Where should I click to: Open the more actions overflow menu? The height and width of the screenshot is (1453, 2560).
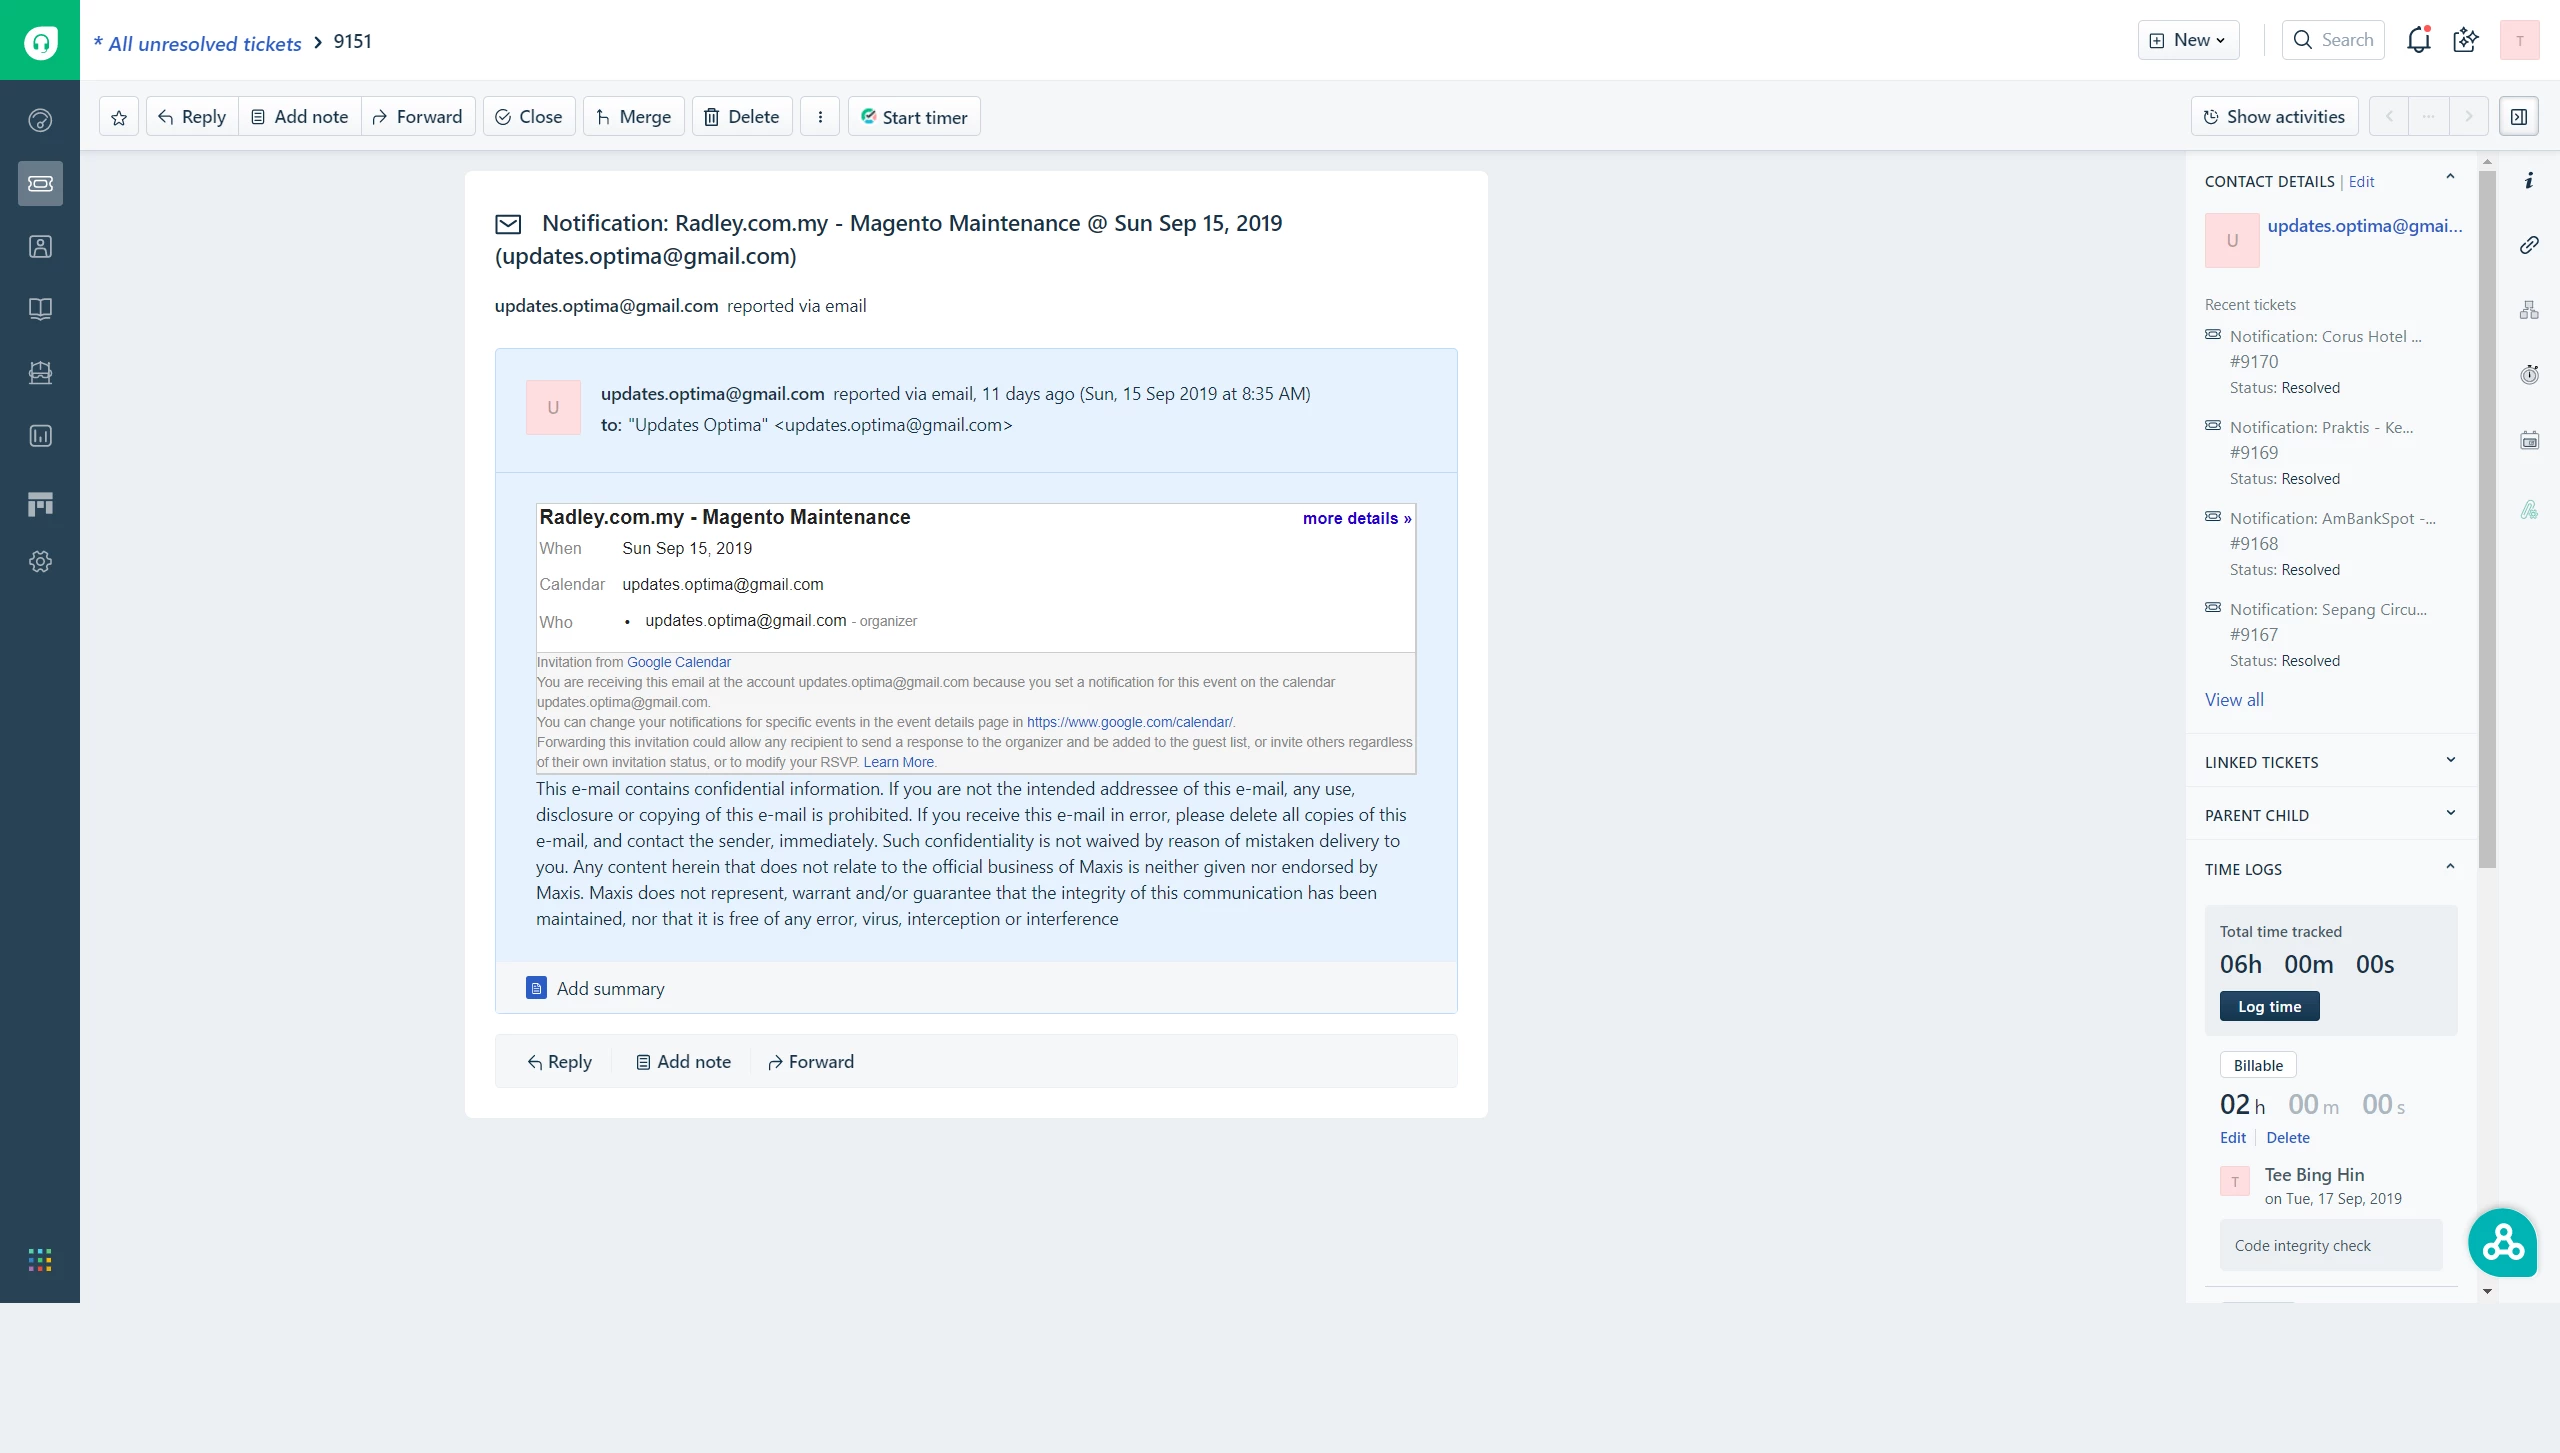(x=820, y=116)
